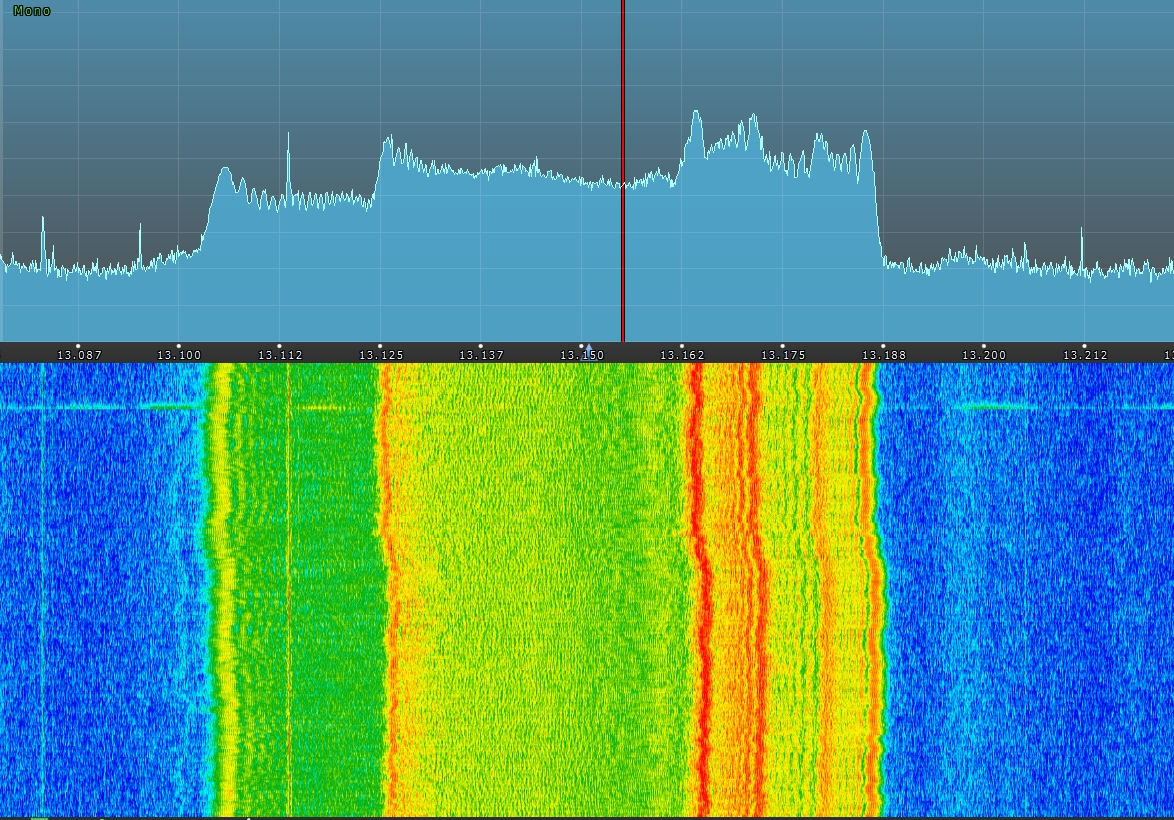Tune to 13.100 on the frequency scale
1174x820 pixels.
pyautogui.click(x=179, y=355)
